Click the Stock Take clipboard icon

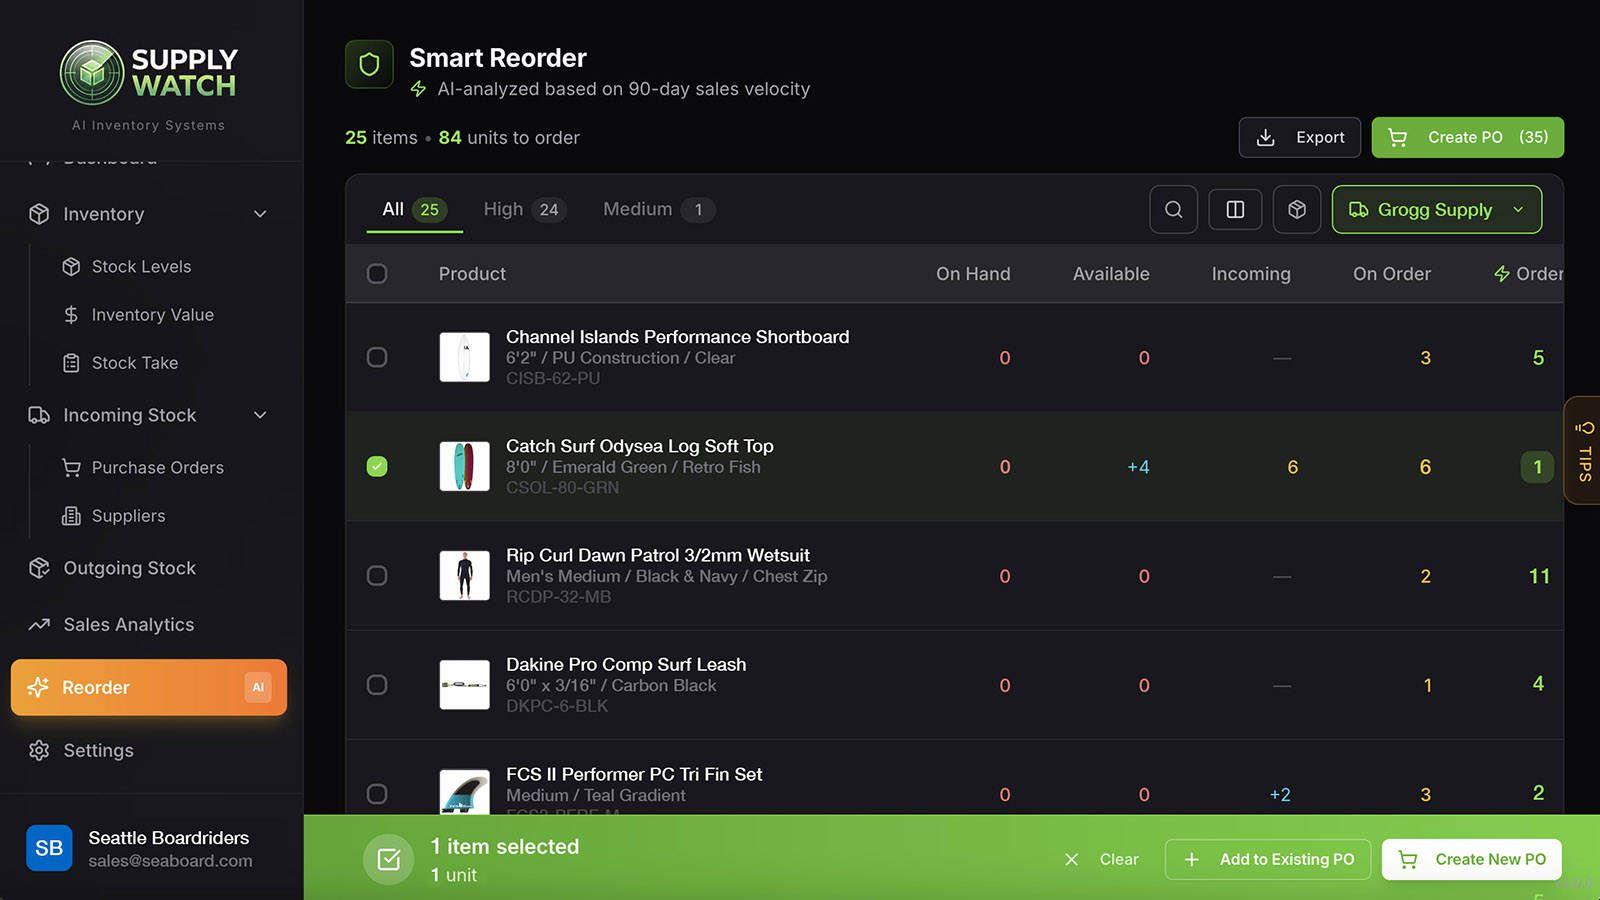[71, 363]
